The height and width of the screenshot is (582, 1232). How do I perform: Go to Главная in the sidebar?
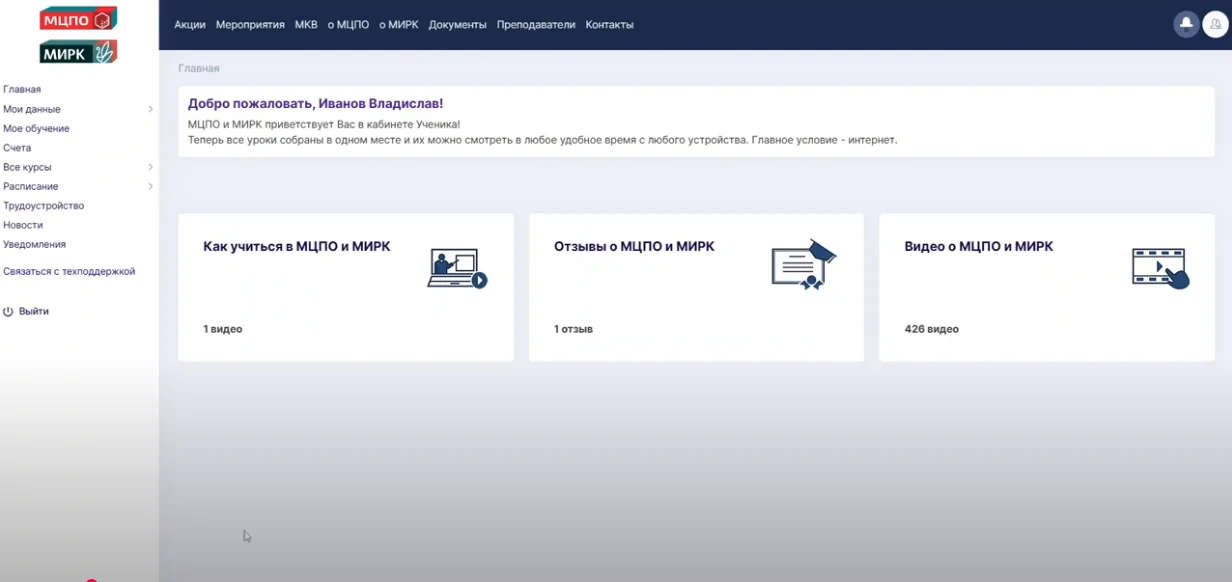[x=22, y=90]
